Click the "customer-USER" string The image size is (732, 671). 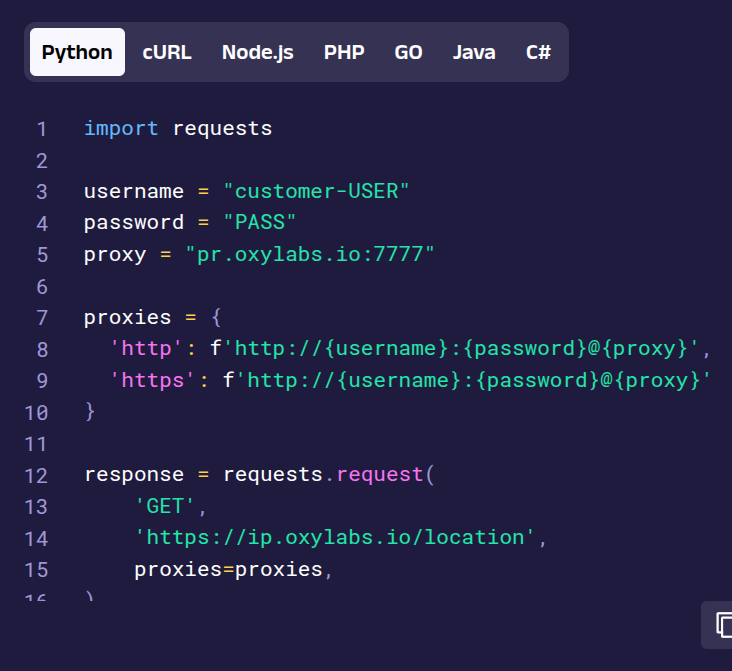tap(316, 191)
